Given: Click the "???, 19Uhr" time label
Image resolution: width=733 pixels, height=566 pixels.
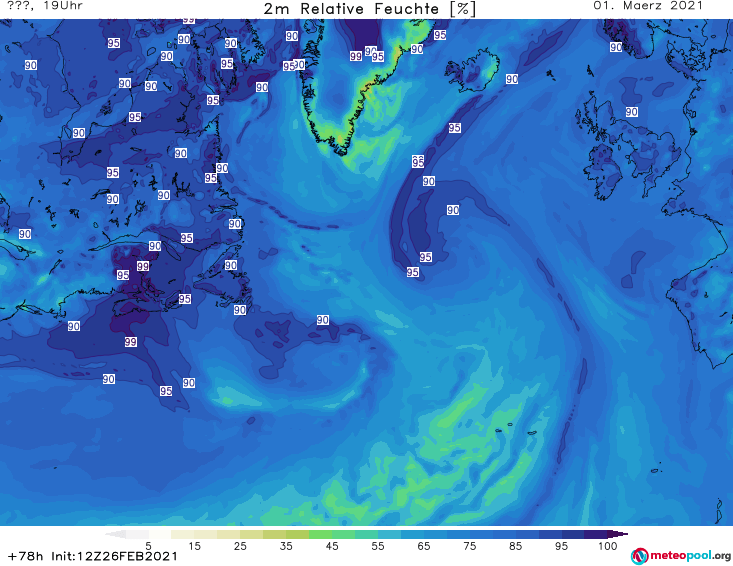Looking at the screenshot, I should pyautogui.click(x=45, y=6).
